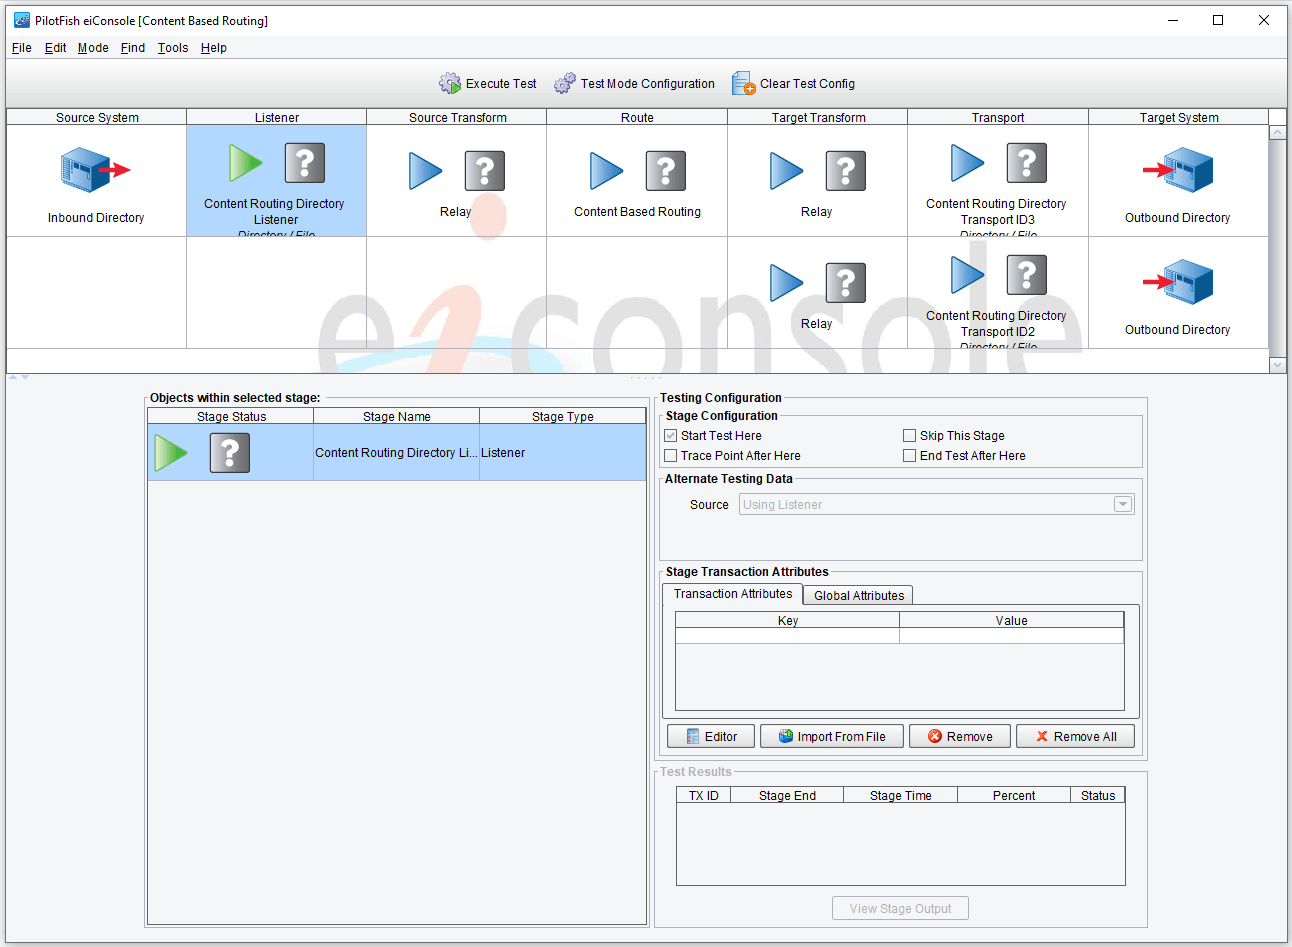Click the stage grid scrollbar up arrow
1292x947 pixels.
[x=1277, y=132]
